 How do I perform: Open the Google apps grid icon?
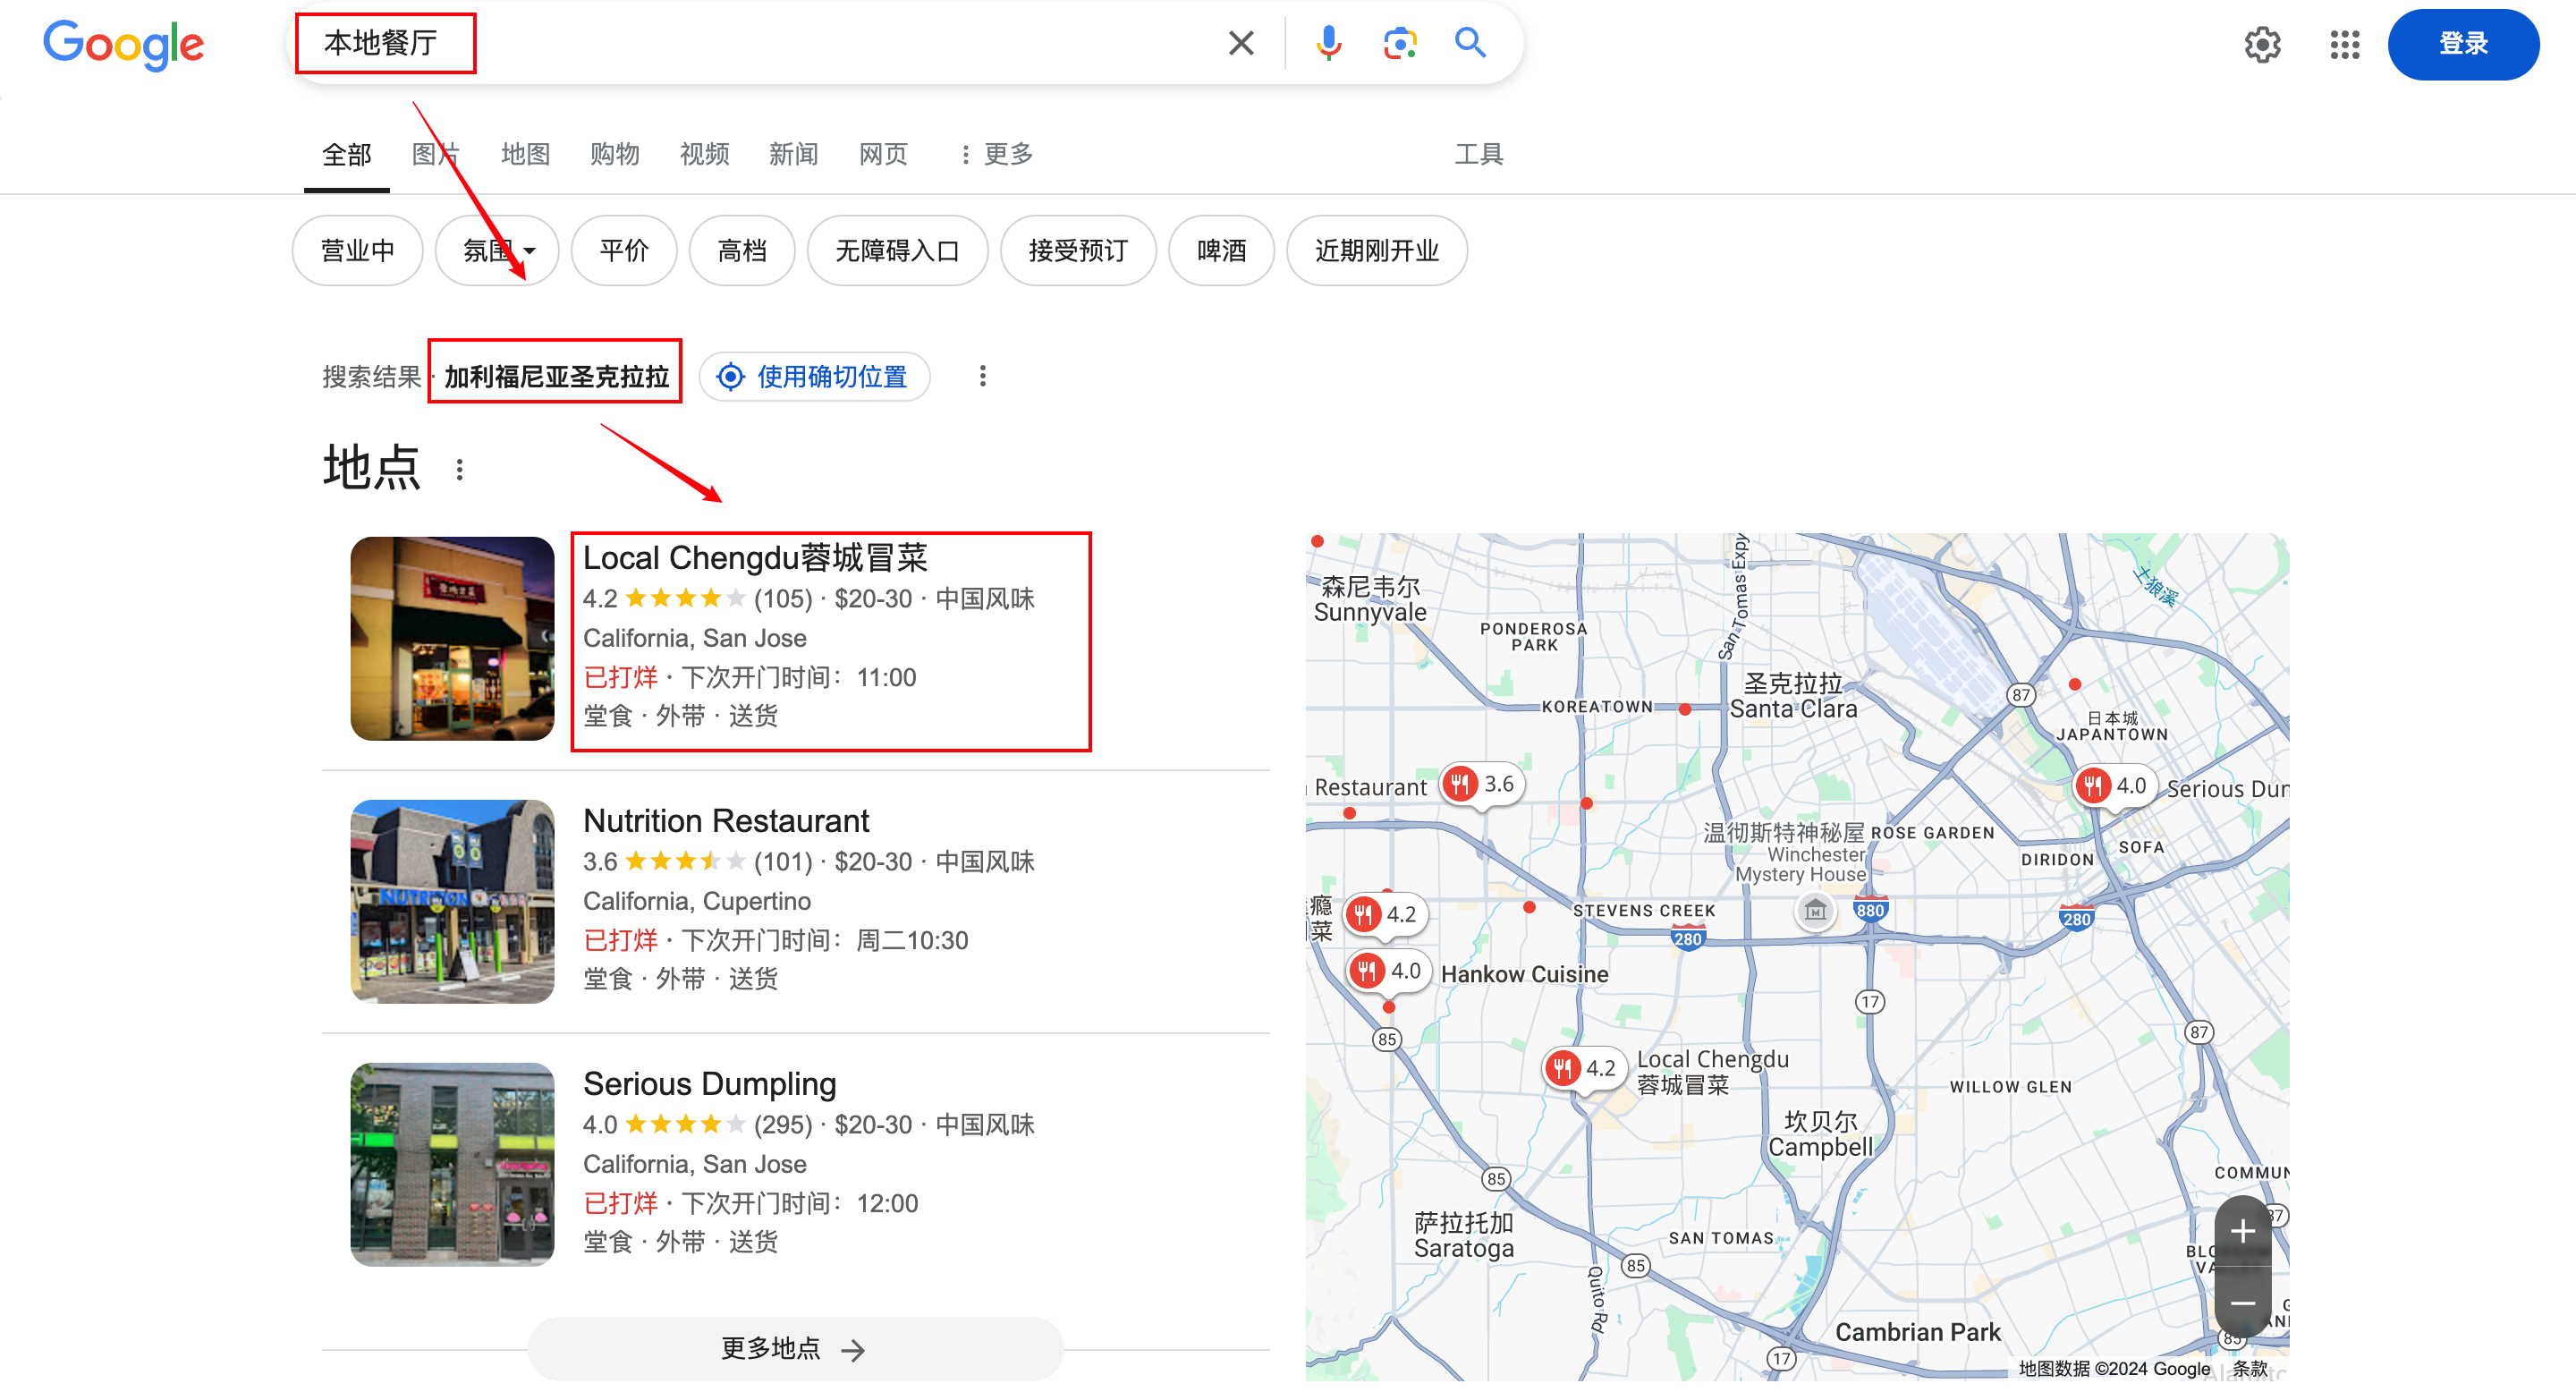pos(2344,44)
